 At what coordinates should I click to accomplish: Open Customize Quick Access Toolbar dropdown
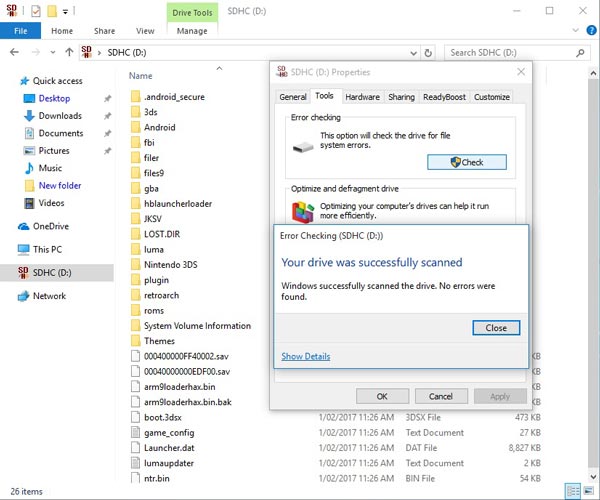click(65, 12)
